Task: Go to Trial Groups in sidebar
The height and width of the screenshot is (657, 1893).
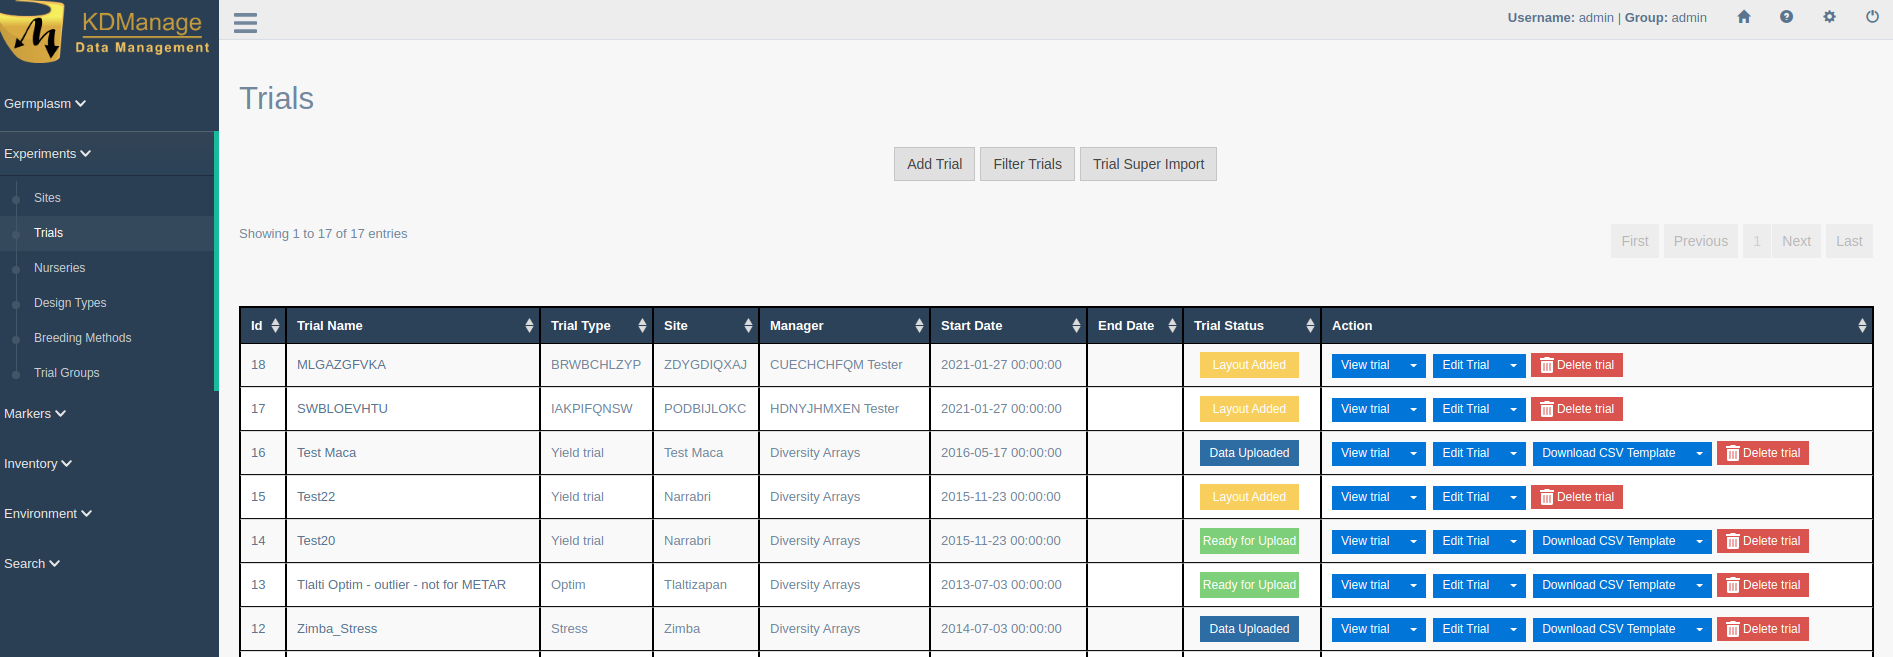Action: click(66, 373)
